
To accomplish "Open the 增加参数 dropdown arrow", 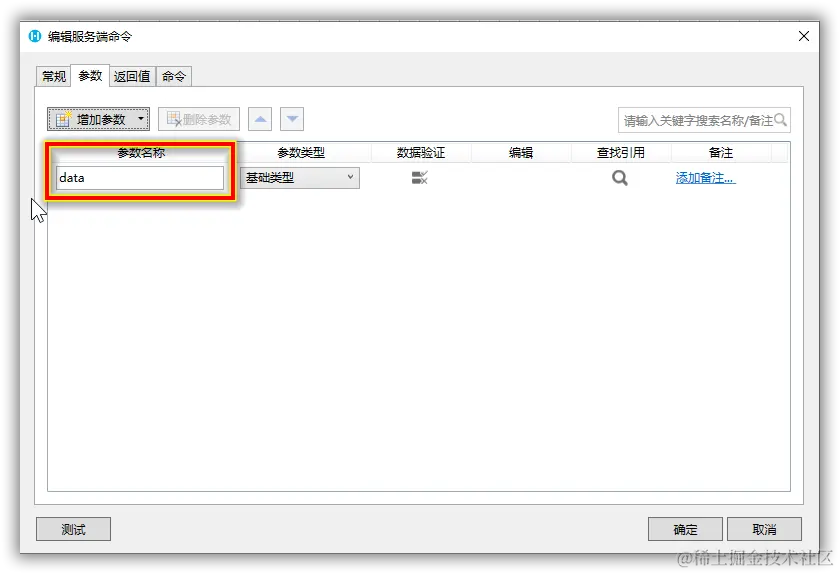I will 141,118.
